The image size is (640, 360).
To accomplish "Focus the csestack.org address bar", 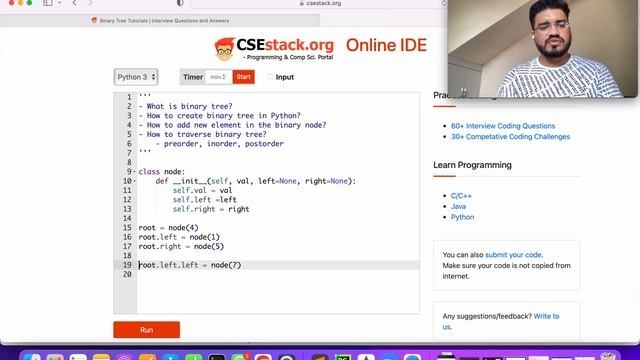I will [x=320, y=3].
